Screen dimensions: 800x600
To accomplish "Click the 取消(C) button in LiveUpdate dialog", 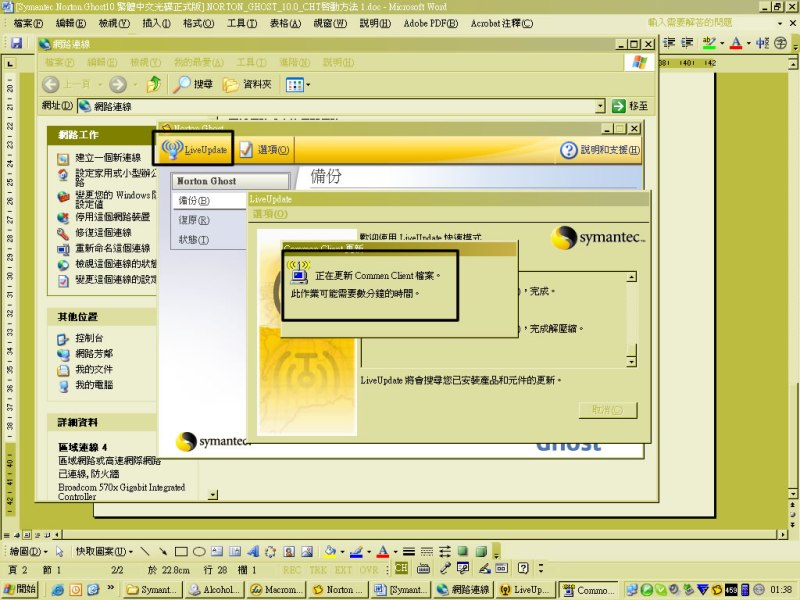I will tap(608, 410).
